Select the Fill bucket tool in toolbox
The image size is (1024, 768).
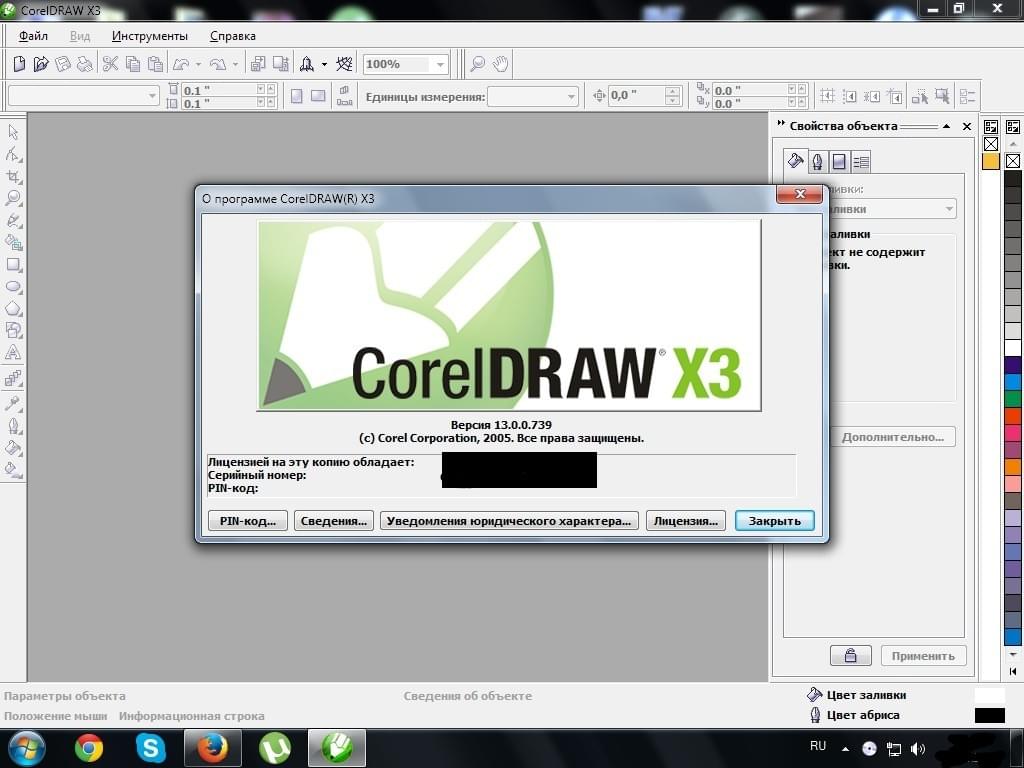(x=13, y=448)
